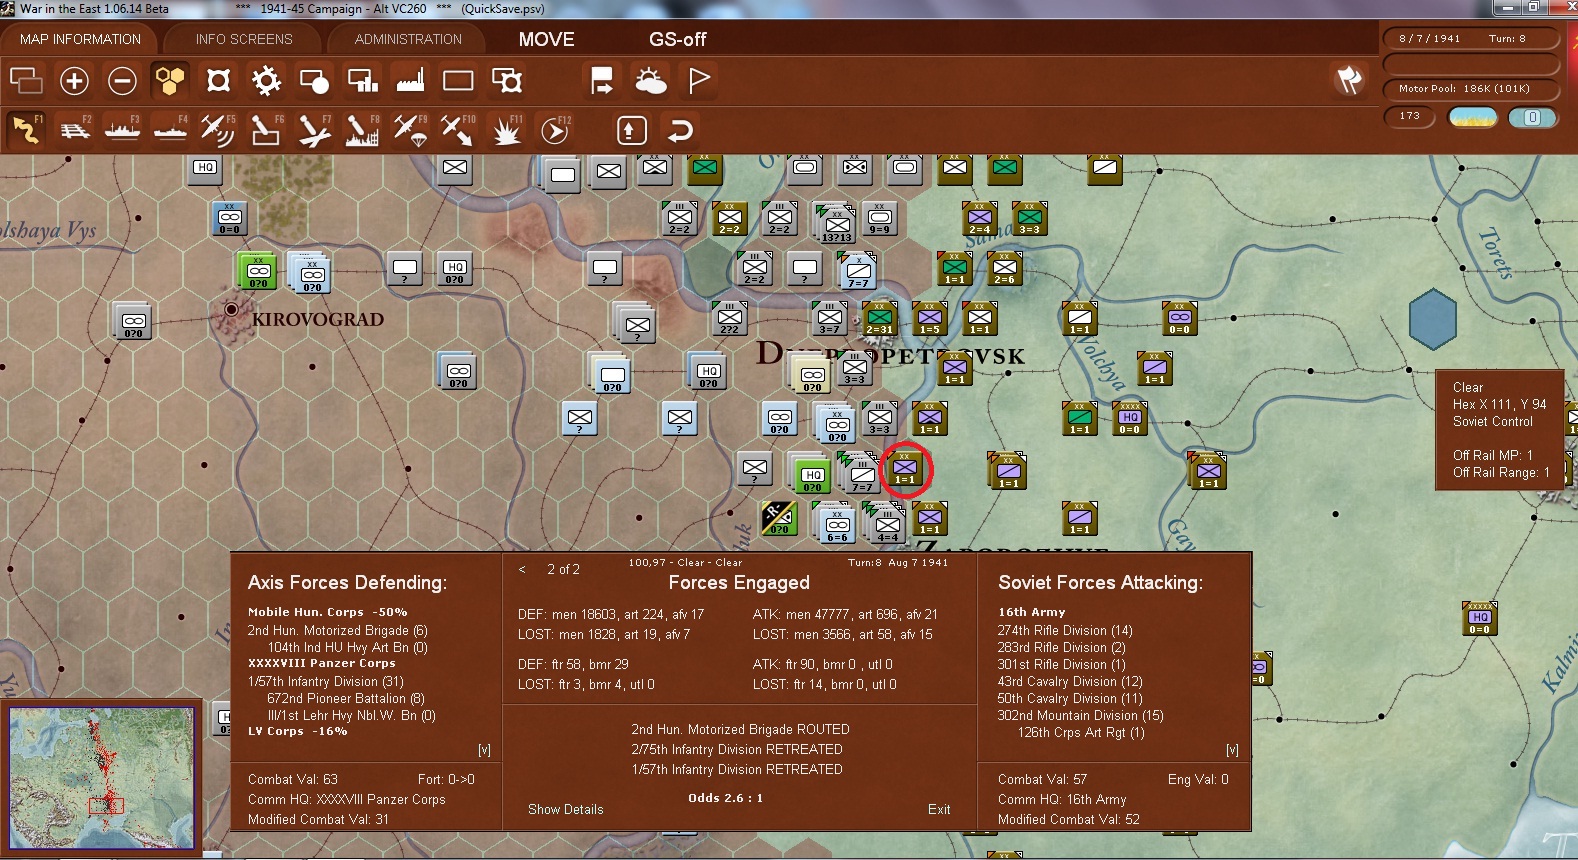This screenshot has height=860, width=1578.
Task: Toggle the plain rectangle toolbar icon
Action: click(x=458, y=80)
